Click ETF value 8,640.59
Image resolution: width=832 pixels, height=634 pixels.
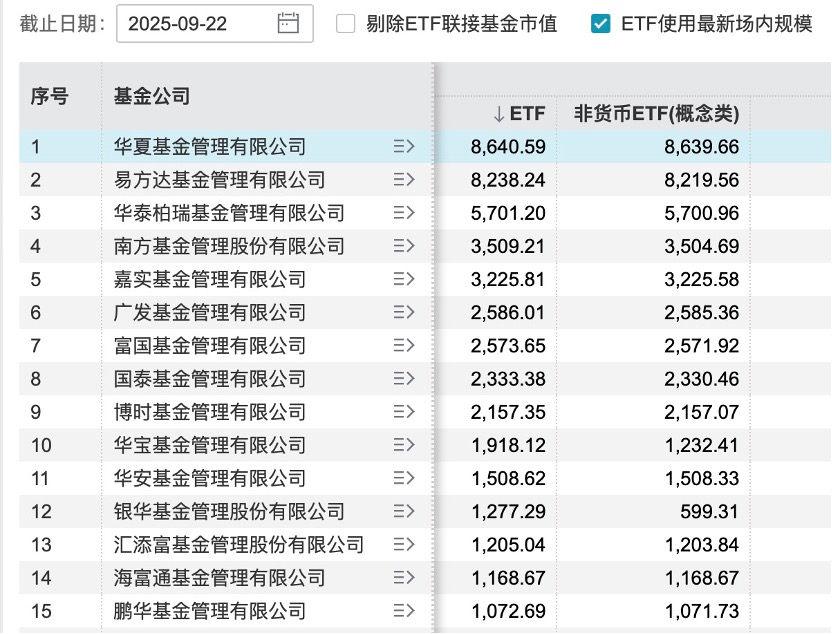tap(508, 147)
